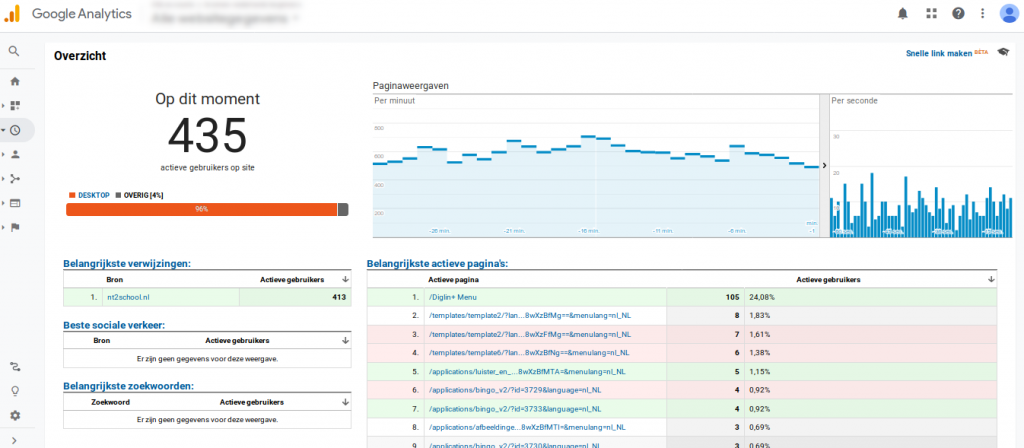Open Admin settings gear icon
1024x448 pixels.
15,415
